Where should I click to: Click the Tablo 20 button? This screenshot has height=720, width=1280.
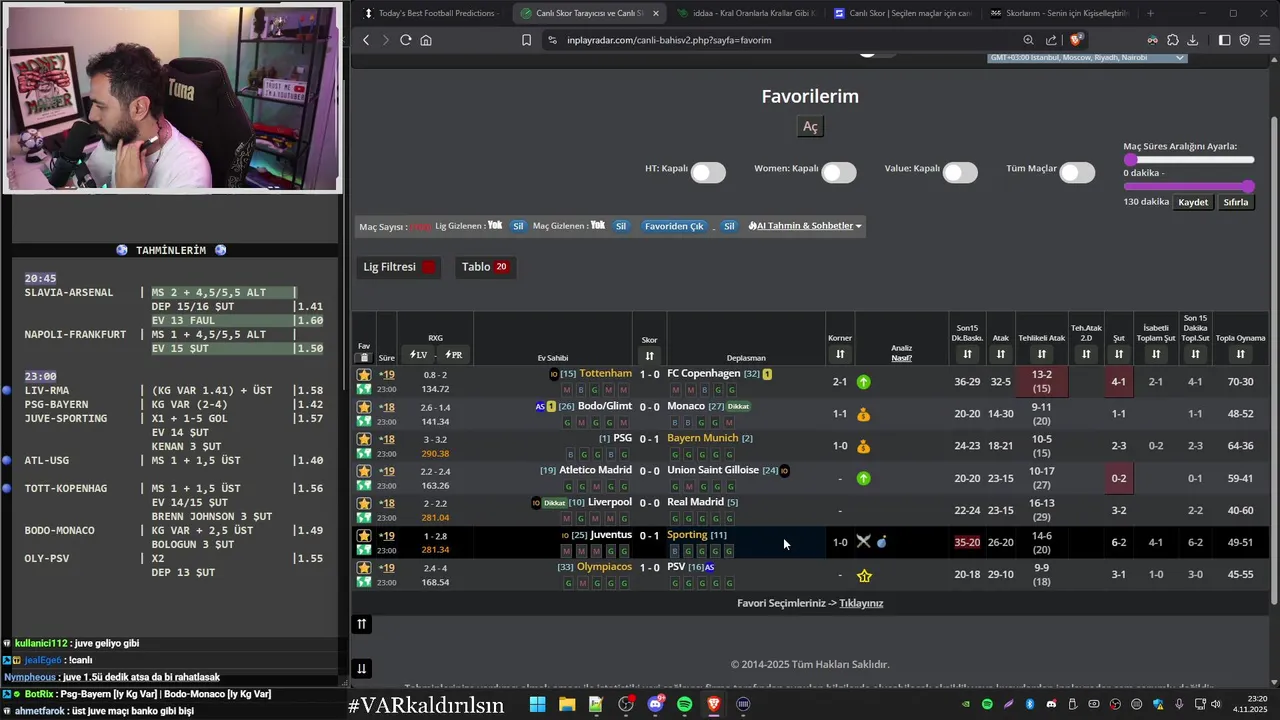tap(484, 267)
